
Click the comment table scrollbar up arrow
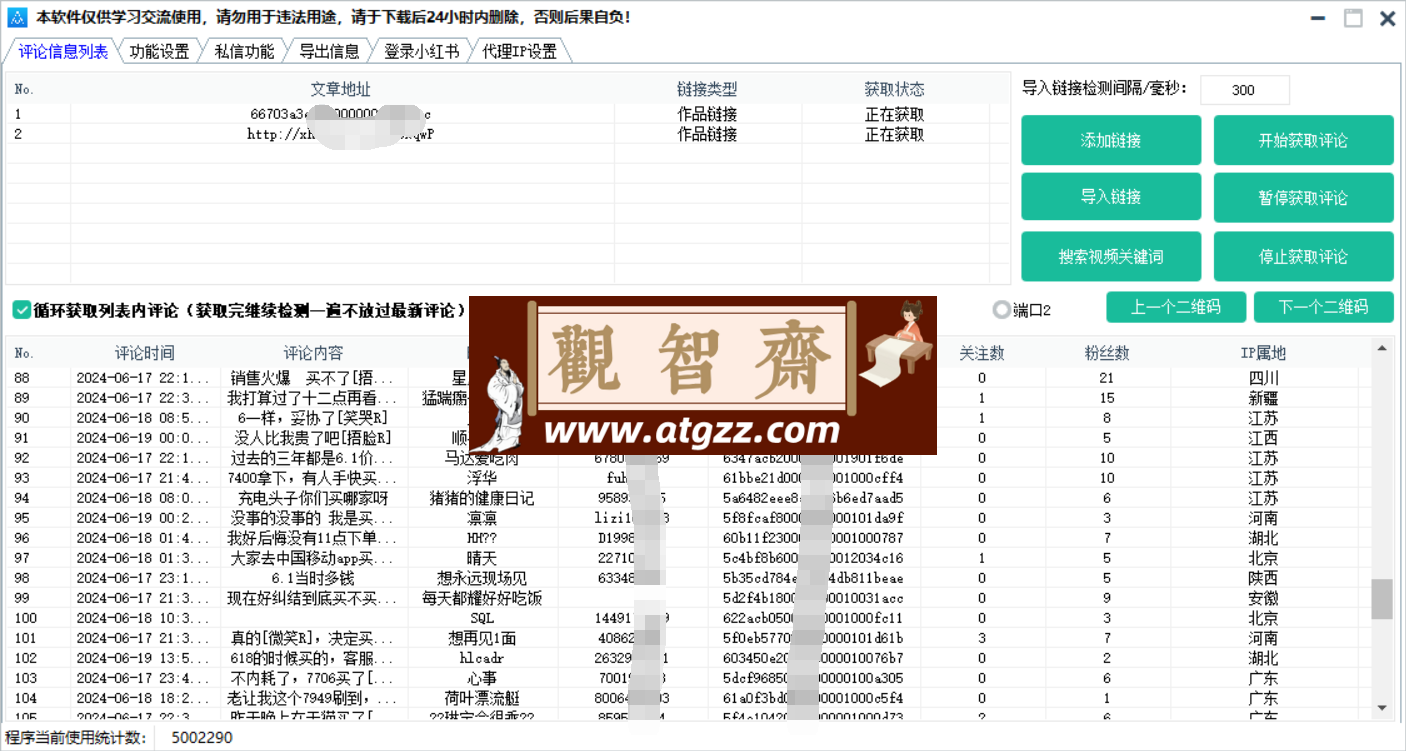pos(1382,348)
